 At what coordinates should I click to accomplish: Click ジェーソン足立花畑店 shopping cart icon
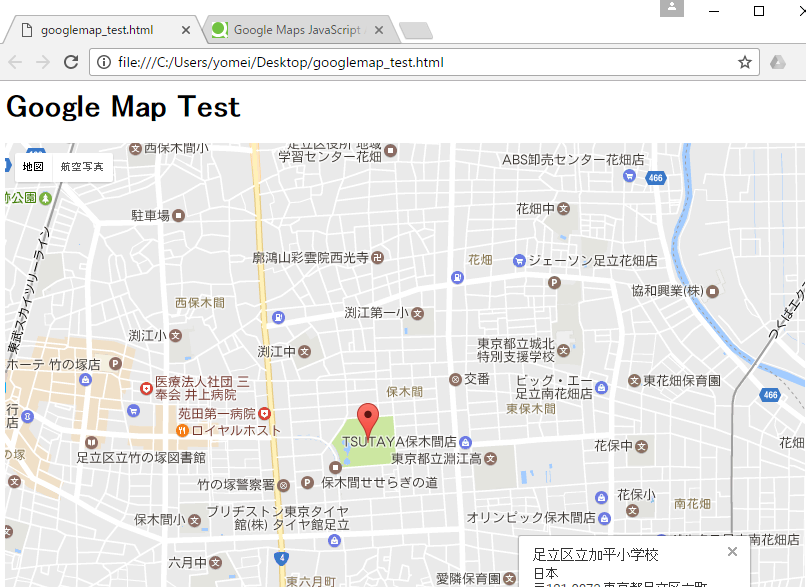pos(519,261)
